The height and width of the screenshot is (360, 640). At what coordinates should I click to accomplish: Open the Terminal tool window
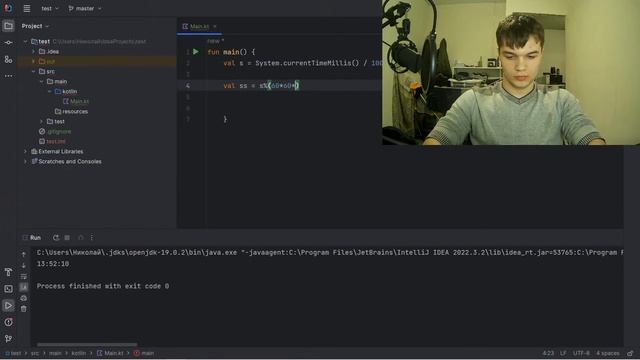point(8,289)
